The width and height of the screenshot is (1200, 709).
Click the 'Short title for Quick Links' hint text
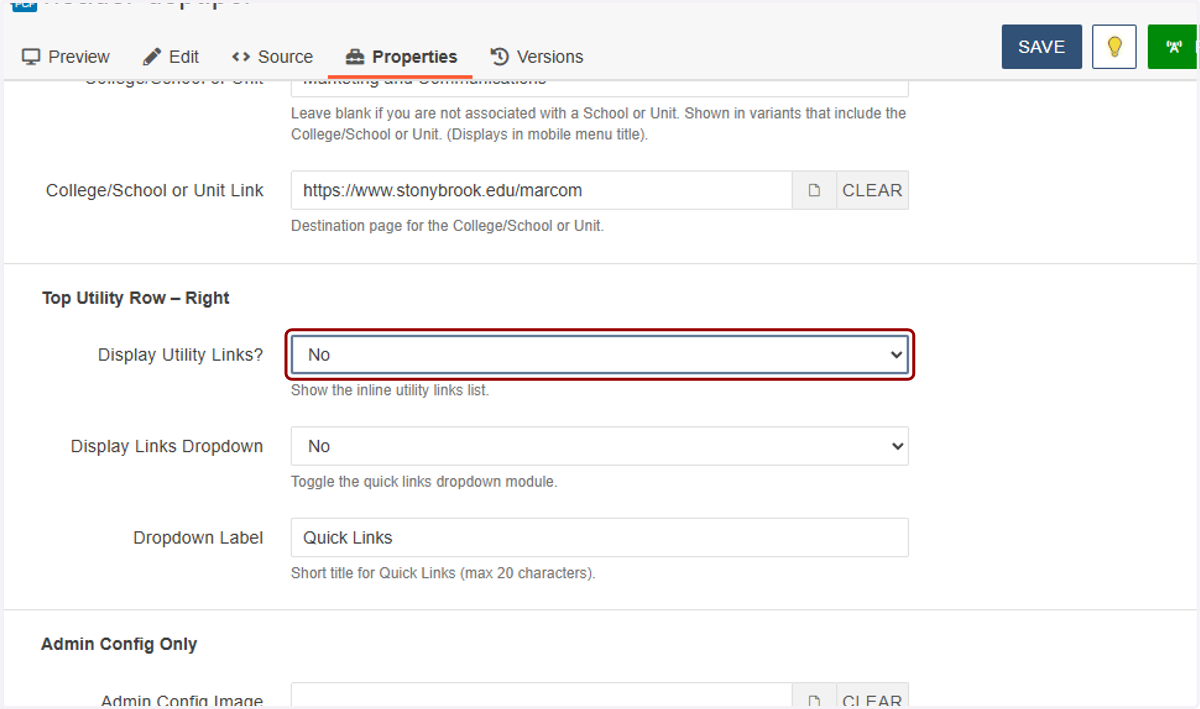click(443, 573)
